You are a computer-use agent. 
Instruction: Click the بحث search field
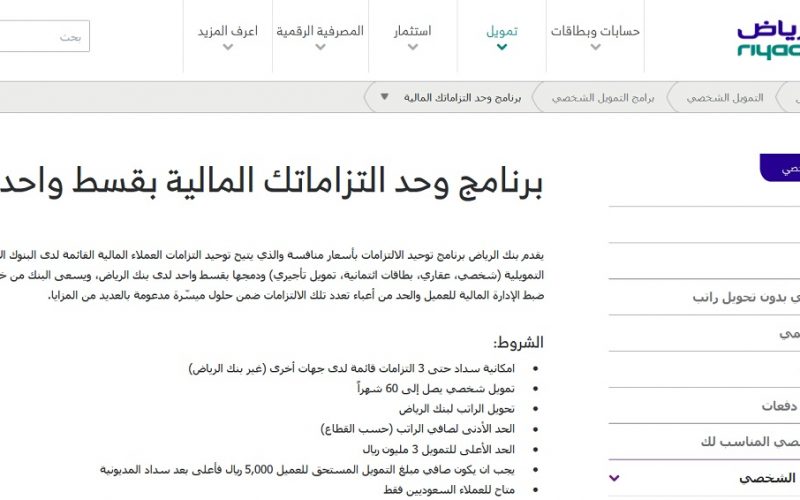[x=44, y=36]
